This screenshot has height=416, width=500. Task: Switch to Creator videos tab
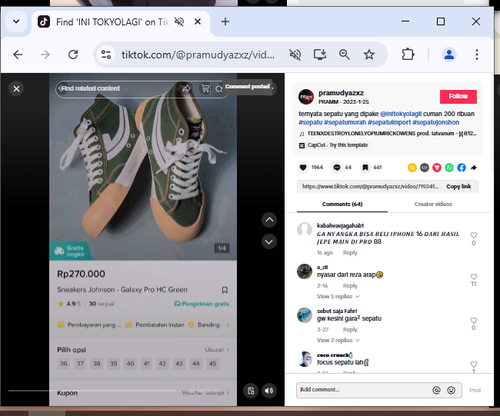tap(433, 204)
